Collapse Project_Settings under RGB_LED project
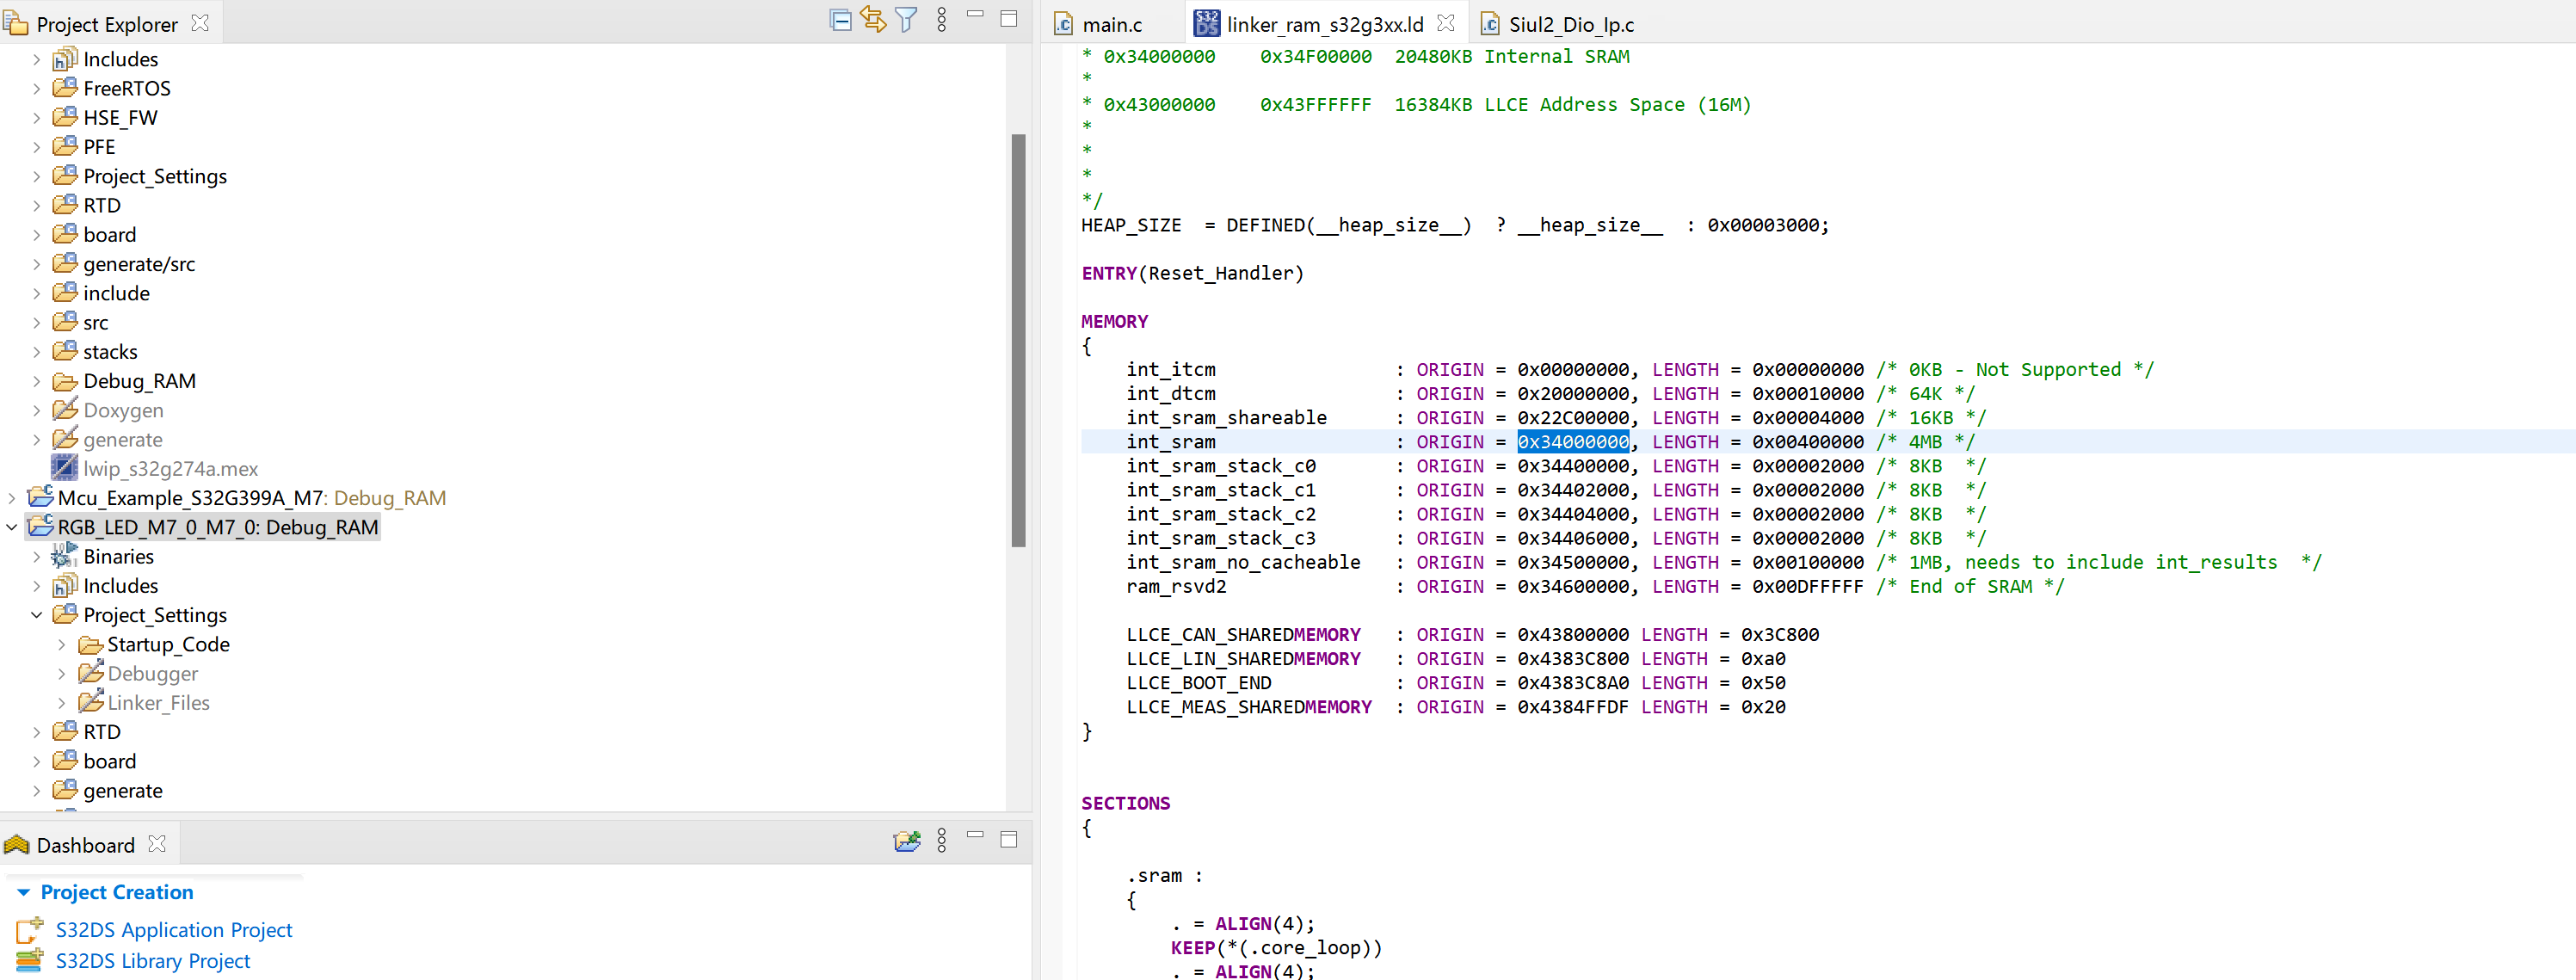 coord(37,615)
